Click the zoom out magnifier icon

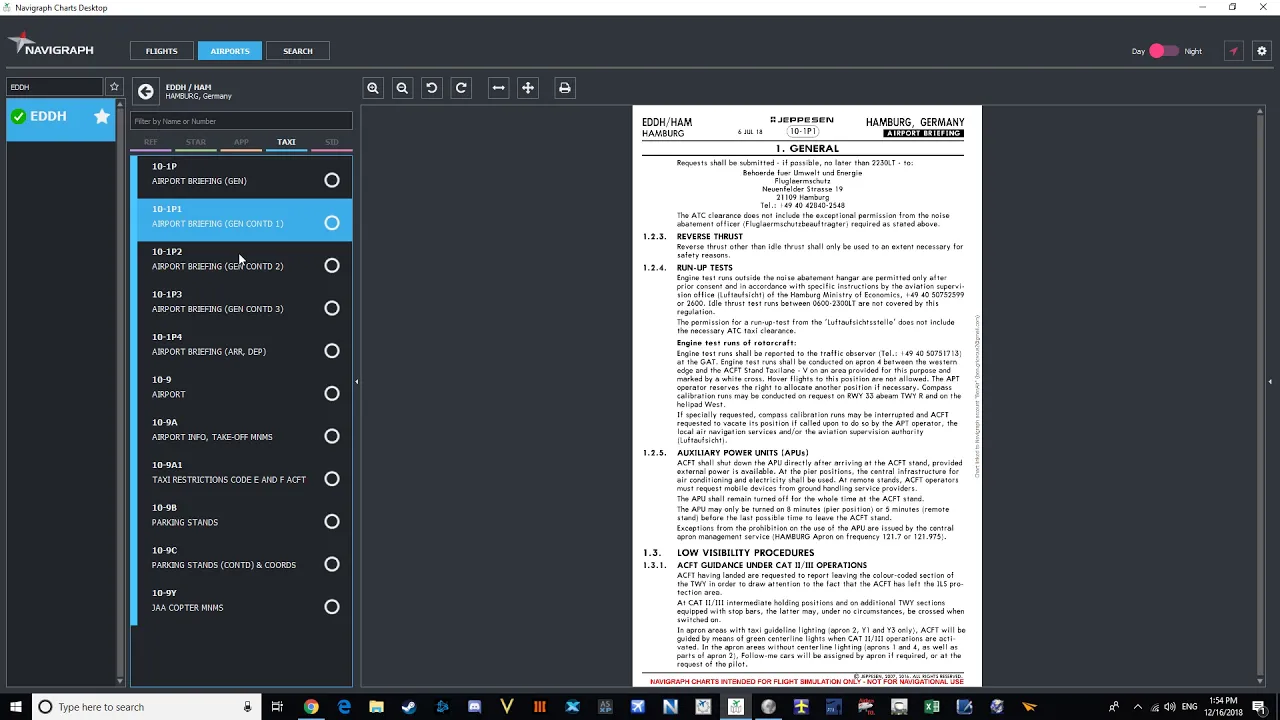(x=402, y=88)
